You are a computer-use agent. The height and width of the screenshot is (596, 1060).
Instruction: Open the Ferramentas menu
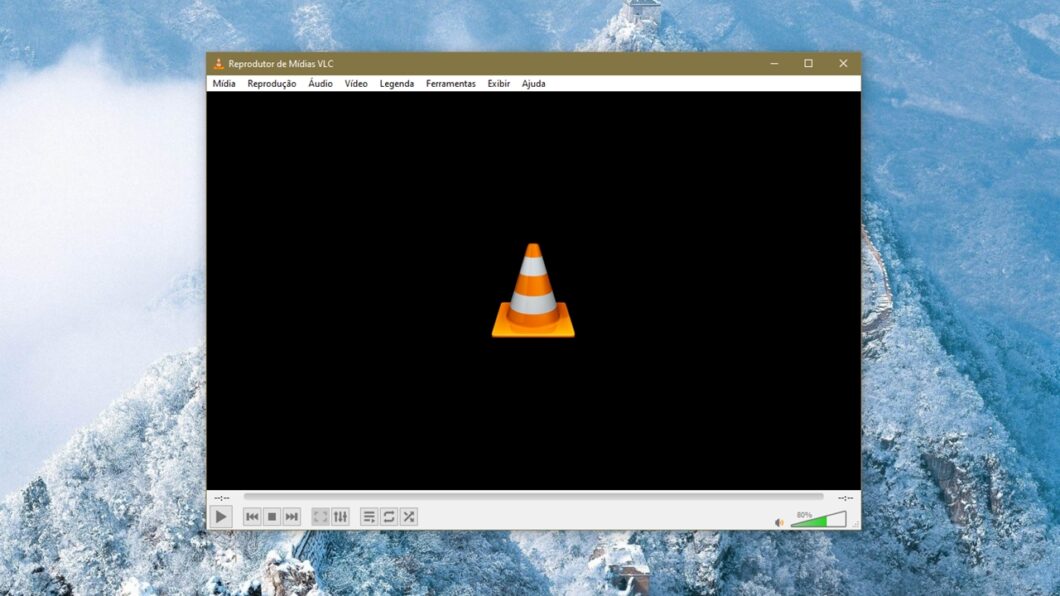coord(450,84)
